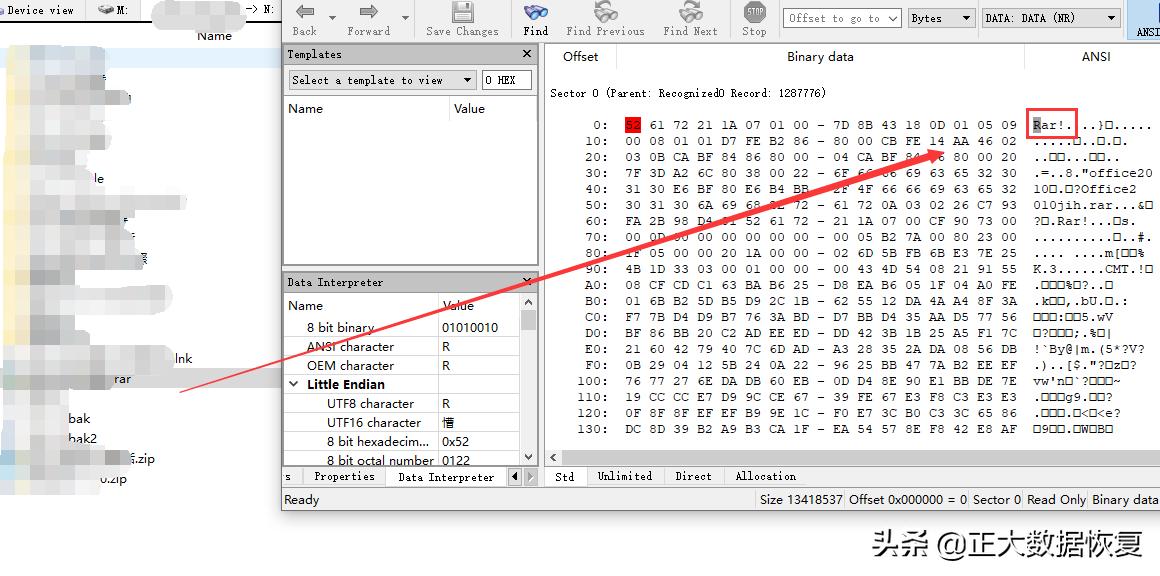The height and width of the screenshot is (576, 1160).
Task: Select the 8 bit binary row
Action: tap(402, 328)
